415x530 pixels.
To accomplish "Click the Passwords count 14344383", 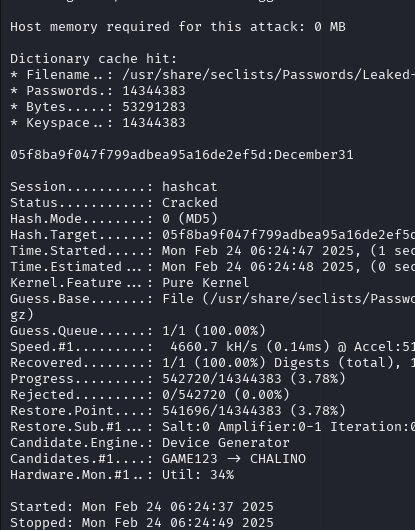I will 154,91.
